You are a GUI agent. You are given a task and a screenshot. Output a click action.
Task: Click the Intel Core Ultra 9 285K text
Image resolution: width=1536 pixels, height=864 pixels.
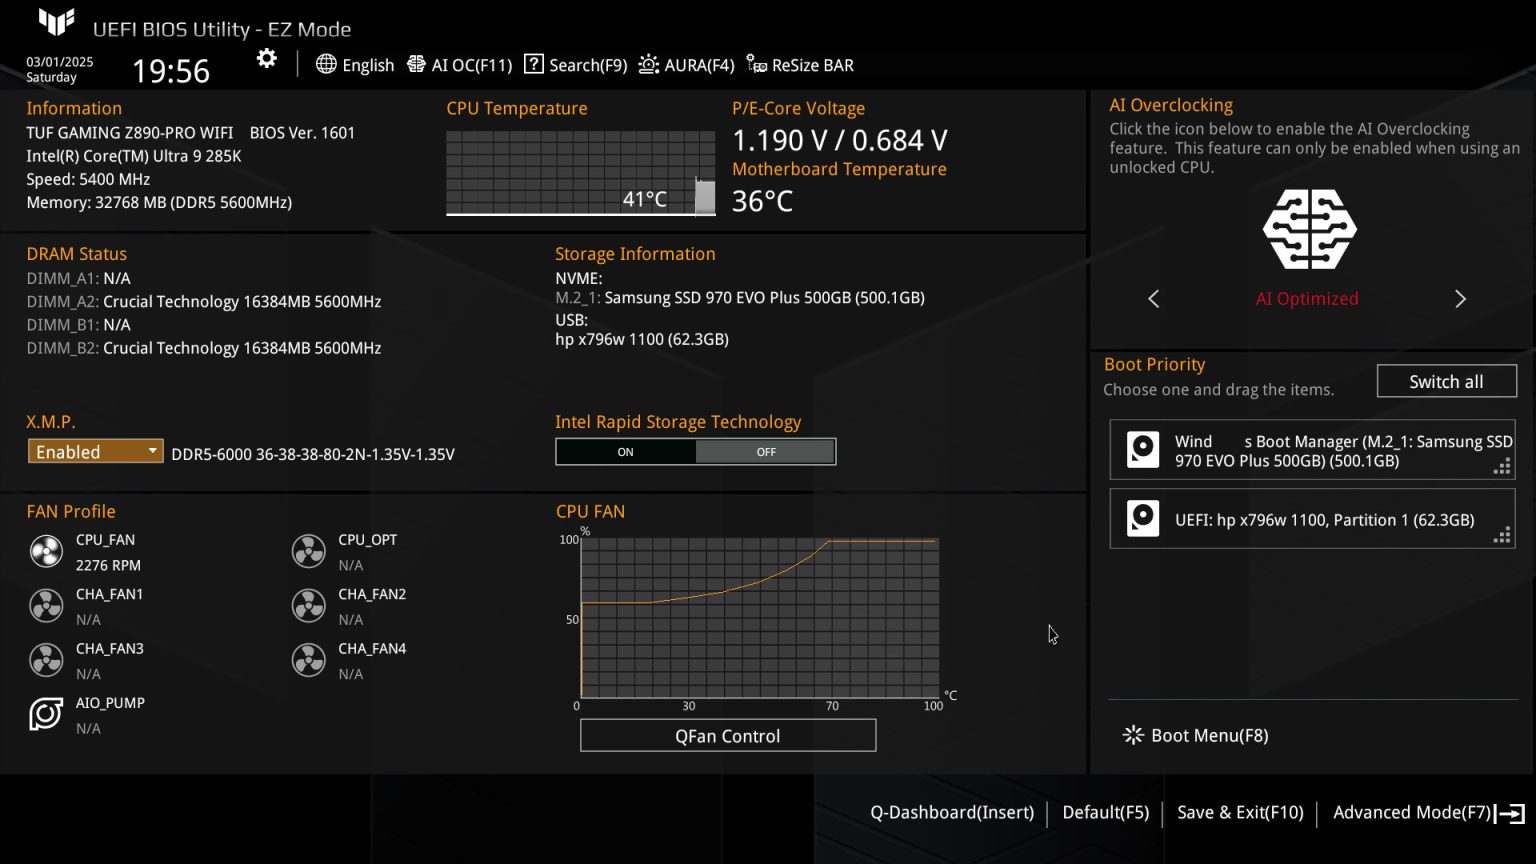pos(134,156)
